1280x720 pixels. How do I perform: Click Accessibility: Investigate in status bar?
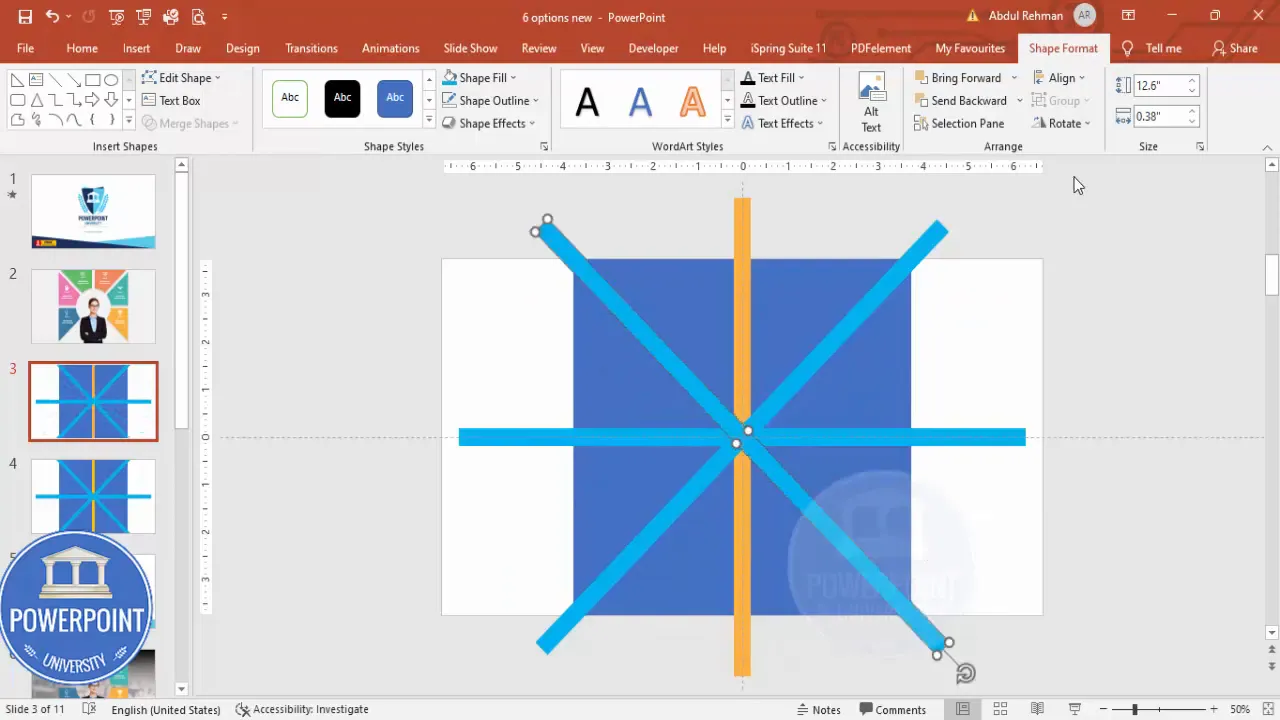(x=302, y=709)
